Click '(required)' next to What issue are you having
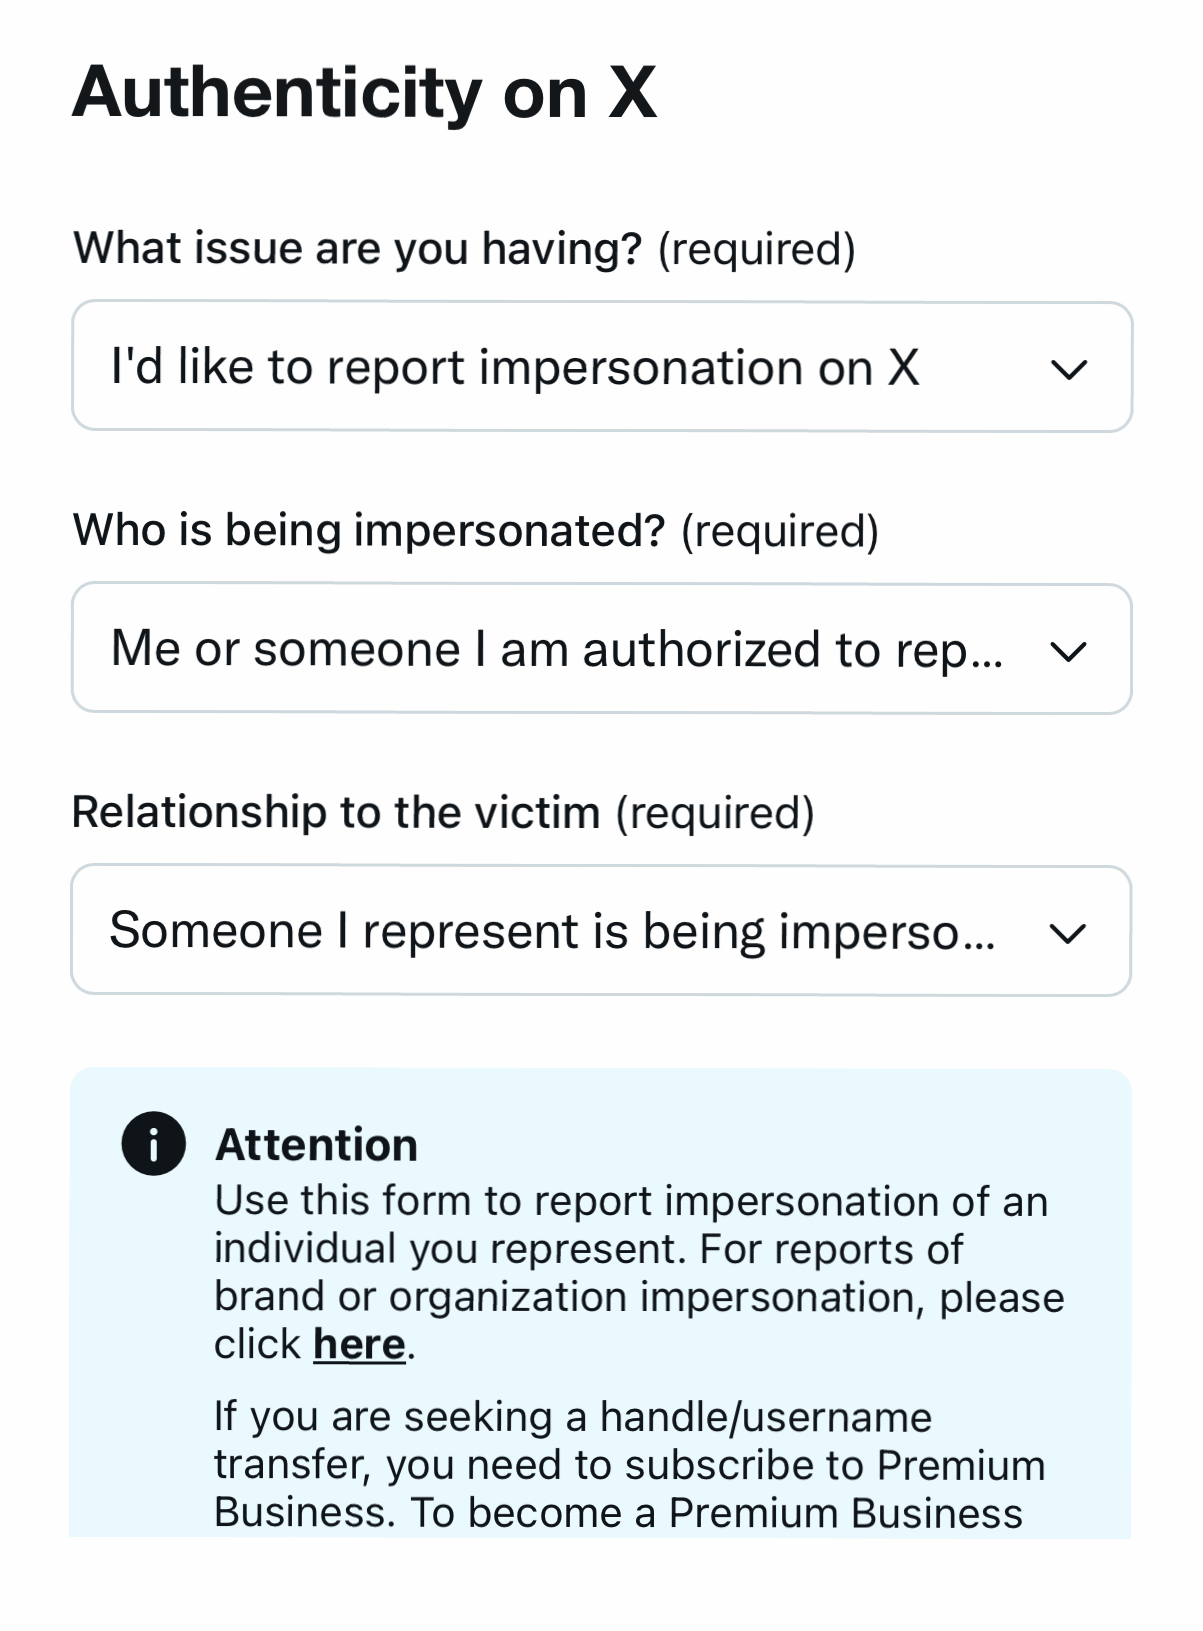 tap(756, 248)
